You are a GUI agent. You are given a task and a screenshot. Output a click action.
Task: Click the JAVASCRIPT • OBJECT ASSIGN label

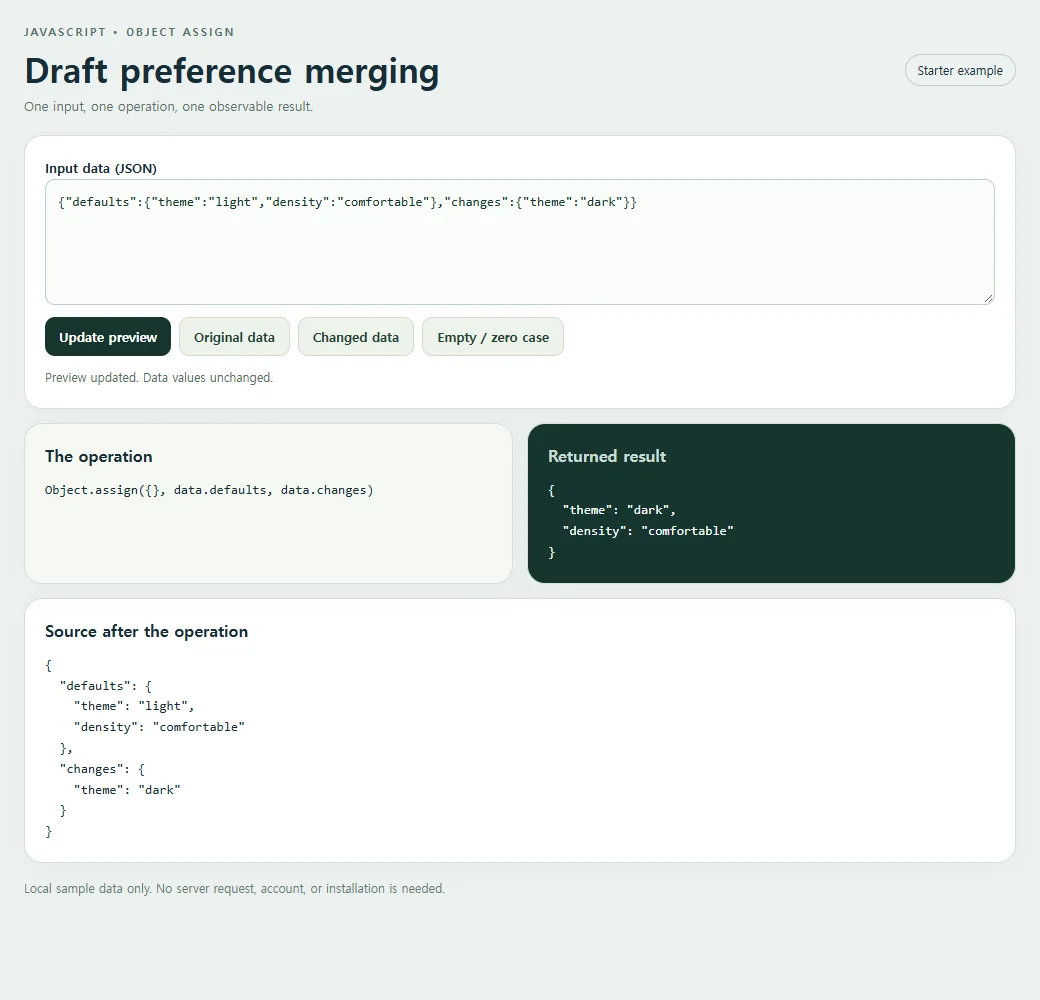pos(129,32)
